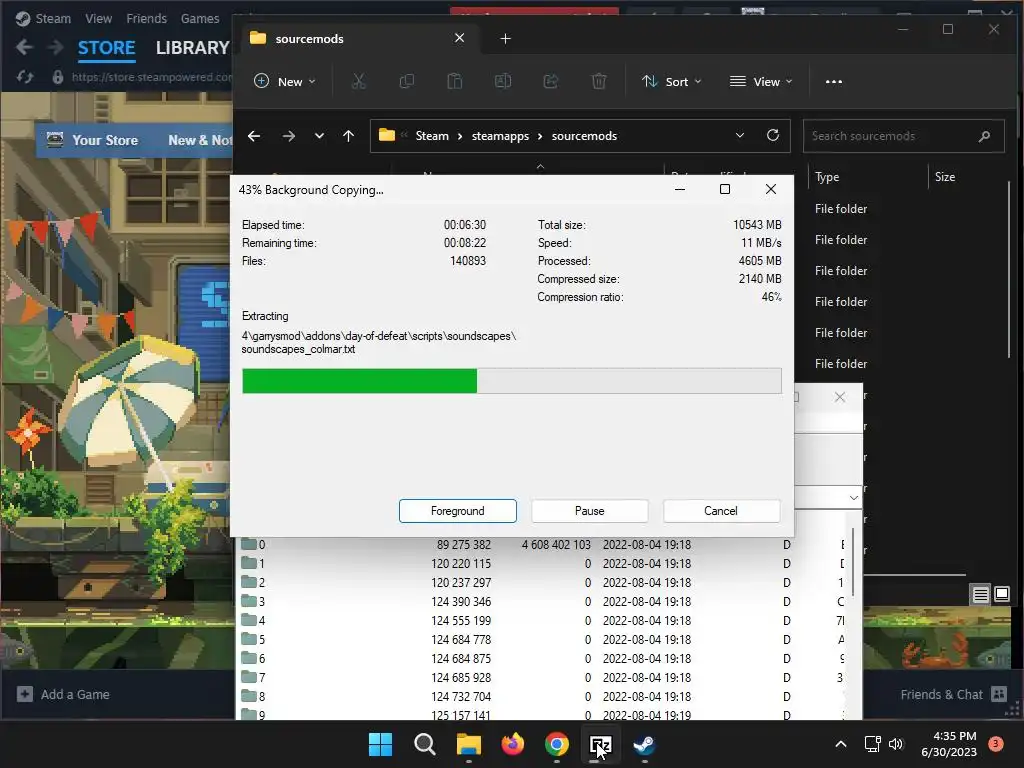Switch to Steam LIBRARY tab

[x=192, y=48]
